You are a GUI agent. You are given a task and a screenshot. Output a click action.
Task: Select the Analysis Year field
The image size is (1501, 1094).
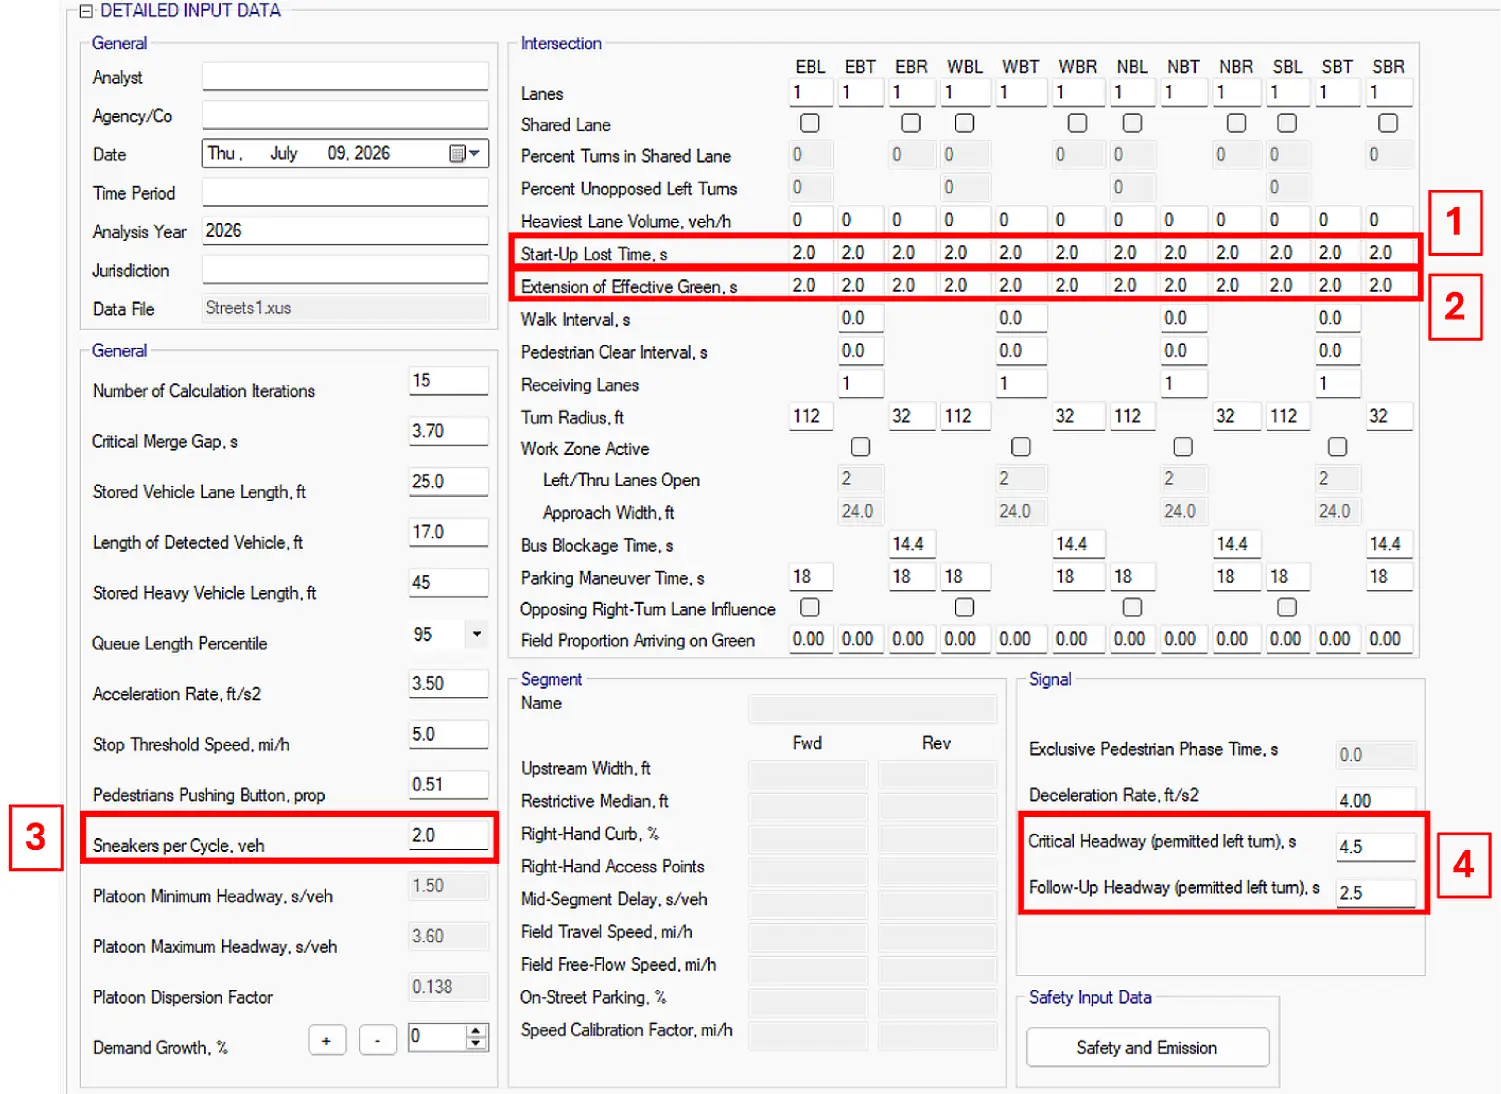[345, 231]
